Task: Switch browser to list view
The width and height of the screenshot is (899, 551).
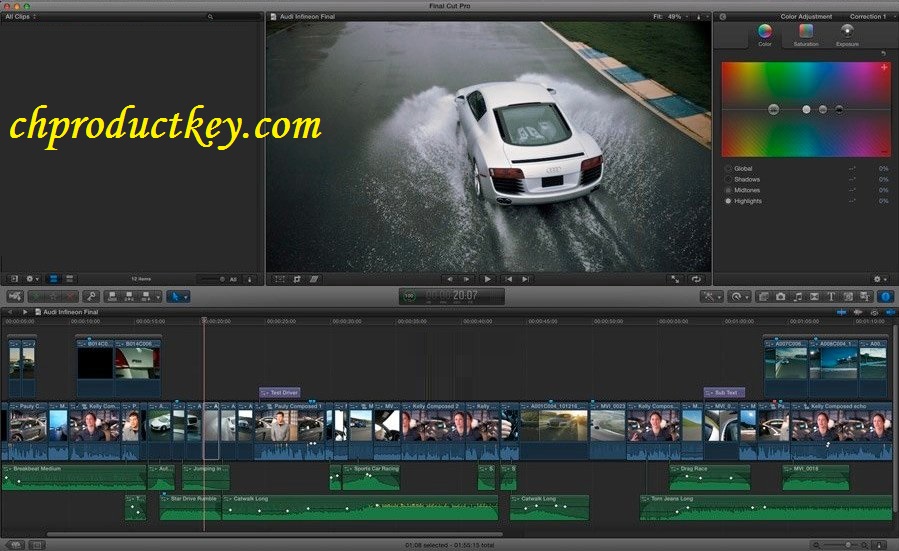Action: (69, 279)
